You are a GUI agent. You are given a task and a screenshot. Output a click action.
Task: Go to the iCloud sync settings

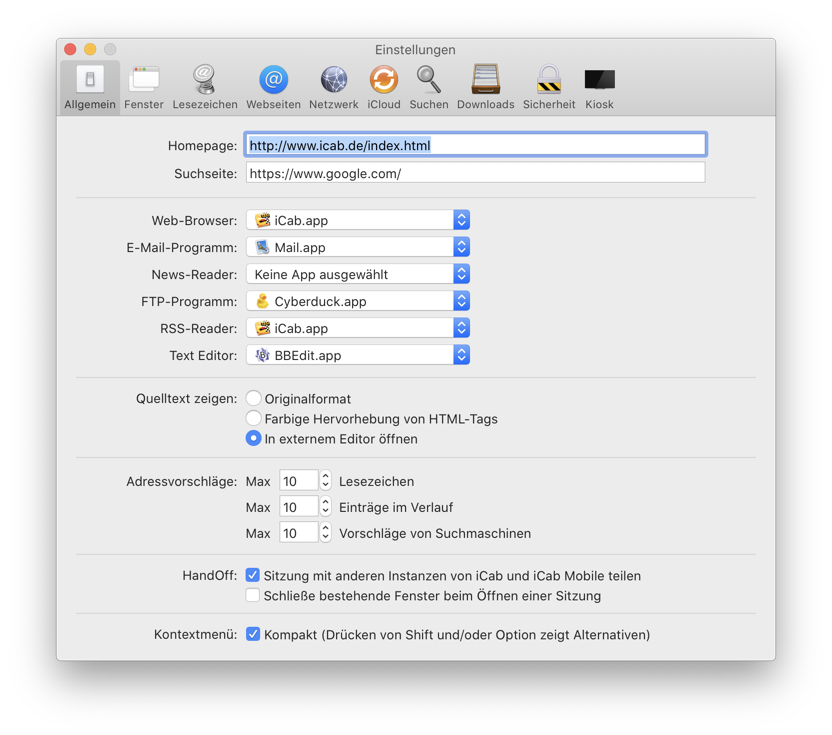click(384, 88)
